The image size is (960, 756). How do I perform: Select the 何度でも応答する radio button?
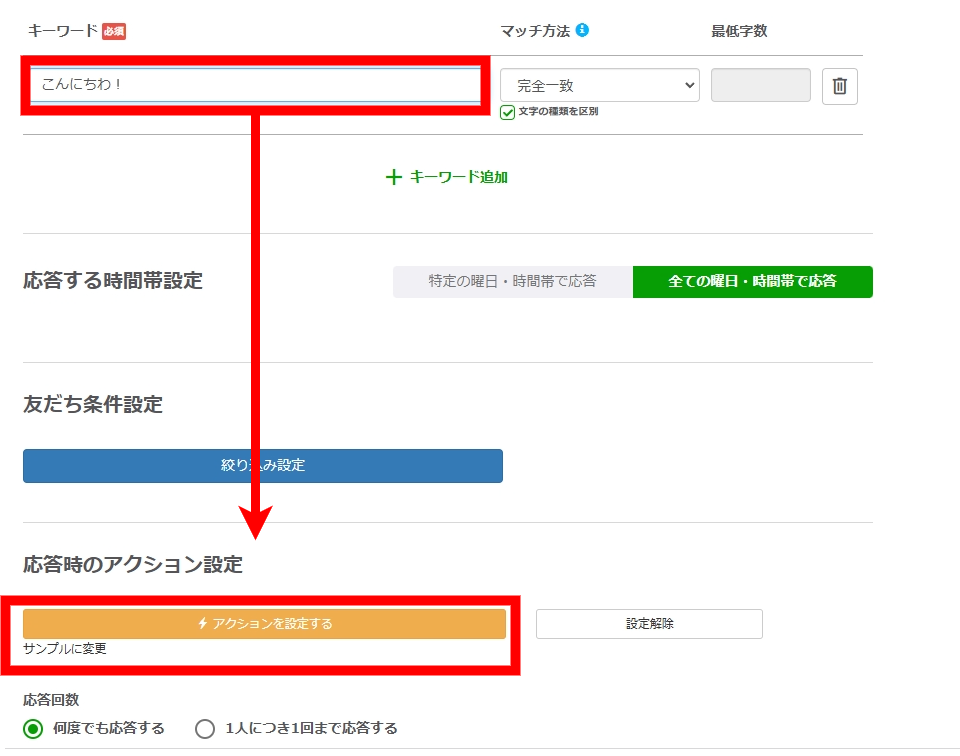pyautogui.click(x=33, y=728)
